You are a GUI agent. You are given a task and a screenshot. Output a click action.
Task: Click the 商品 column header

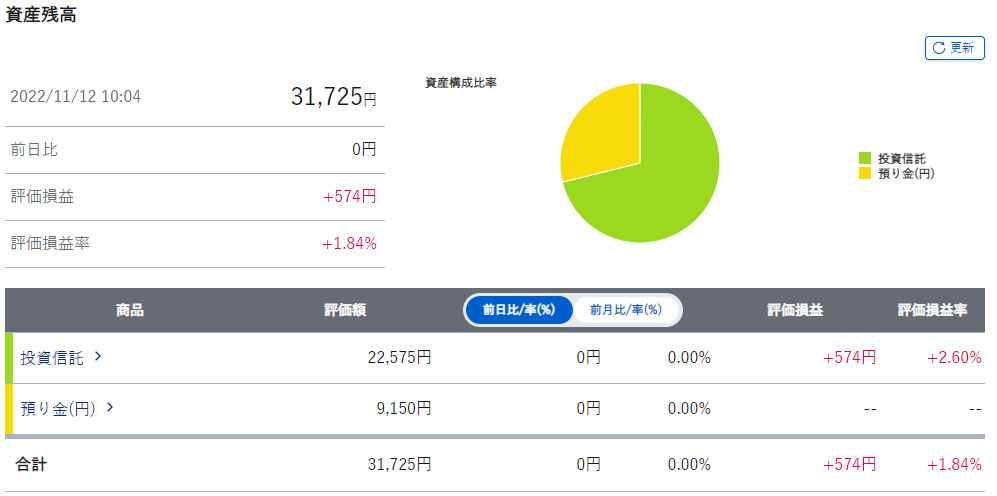click(x=130, y=310)
